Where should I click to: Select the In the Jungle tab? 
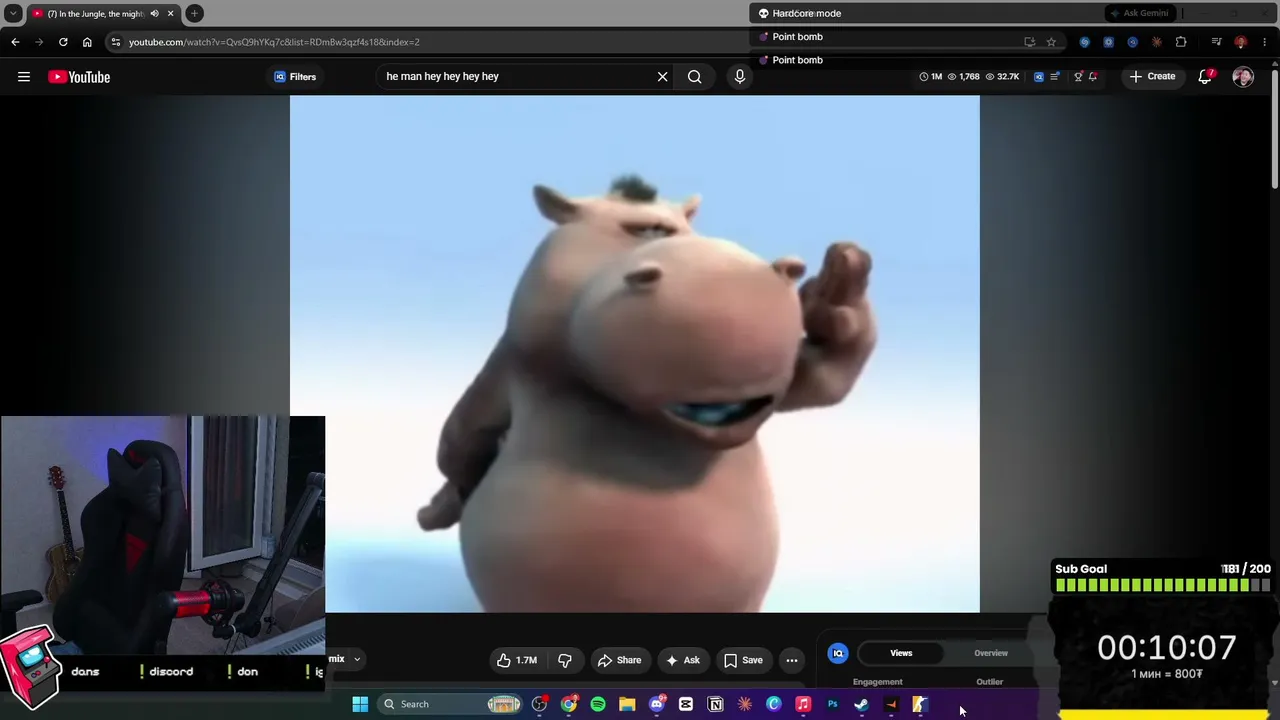(x=103, y=13)
